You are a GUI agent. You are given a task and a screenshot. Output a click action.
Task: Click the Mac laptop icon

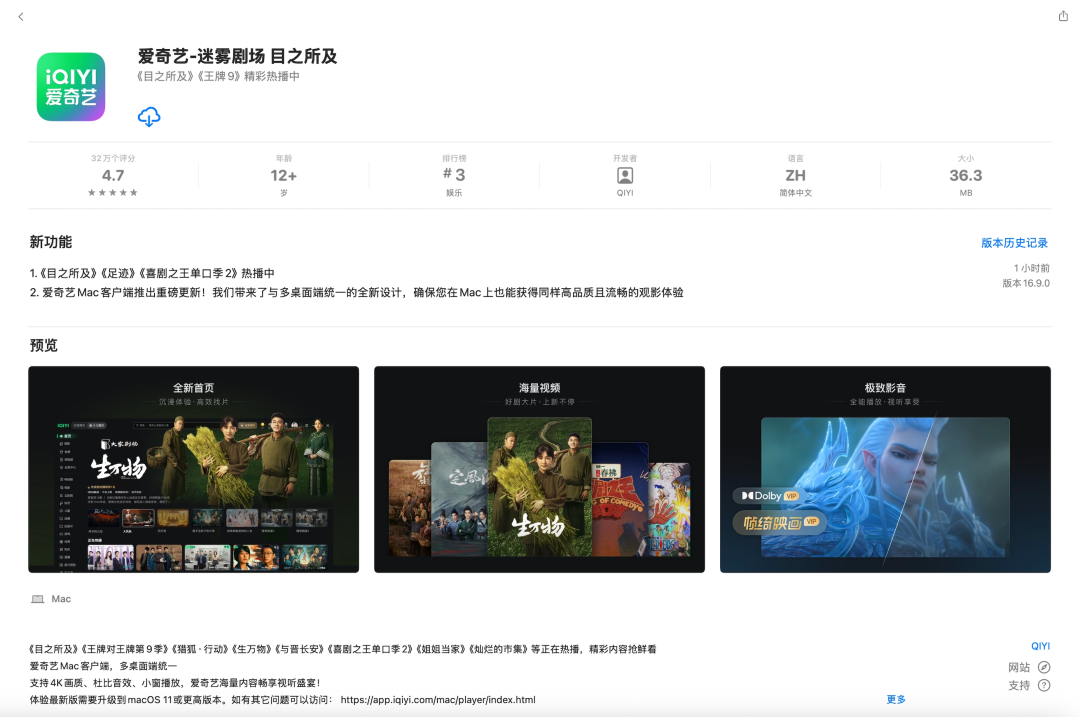37,599
